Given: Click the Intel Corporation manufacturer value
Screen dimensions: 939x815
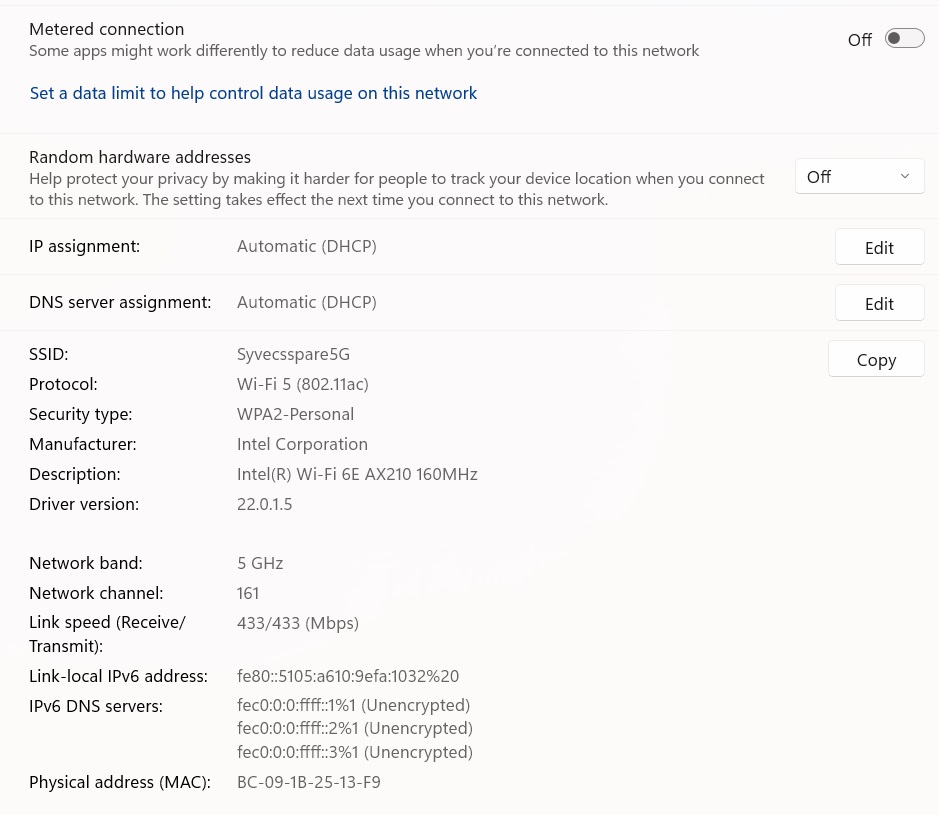Looking at the screenshot, I should point(302,444).
